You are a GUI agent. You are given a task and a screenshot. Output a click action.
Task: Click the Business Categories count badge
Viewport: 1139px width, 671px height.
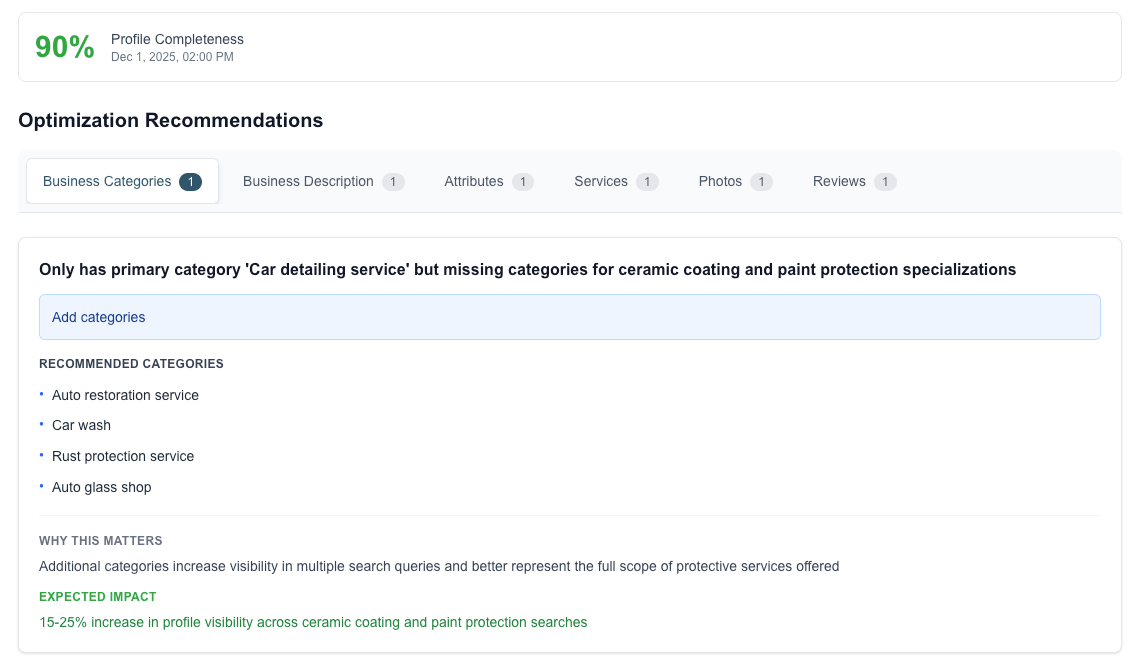(x=190, y=181)
